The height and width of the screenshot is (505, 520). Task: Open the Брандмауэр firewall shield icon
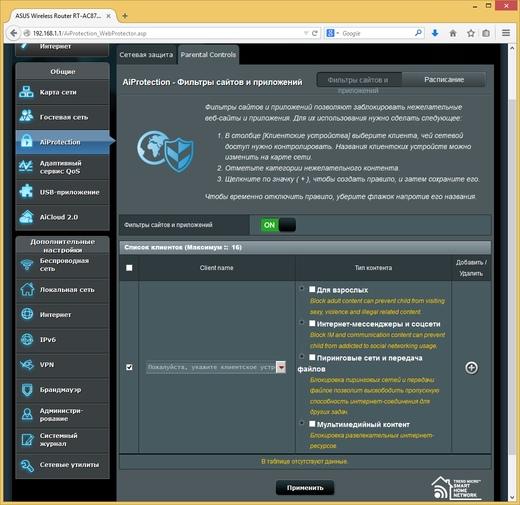pyautogui.click(x=27, y=389)
